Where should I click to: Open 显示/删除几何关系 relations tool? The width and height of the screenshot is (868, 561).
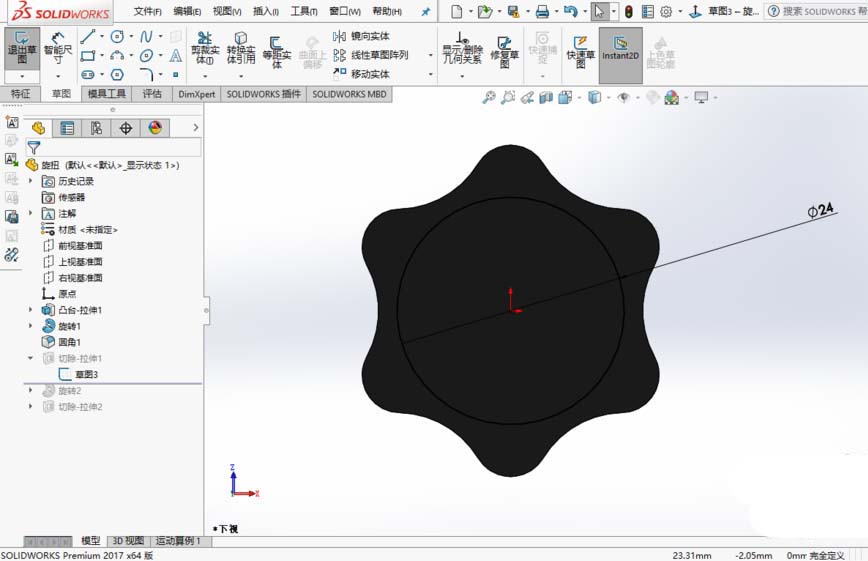point(462,48)
